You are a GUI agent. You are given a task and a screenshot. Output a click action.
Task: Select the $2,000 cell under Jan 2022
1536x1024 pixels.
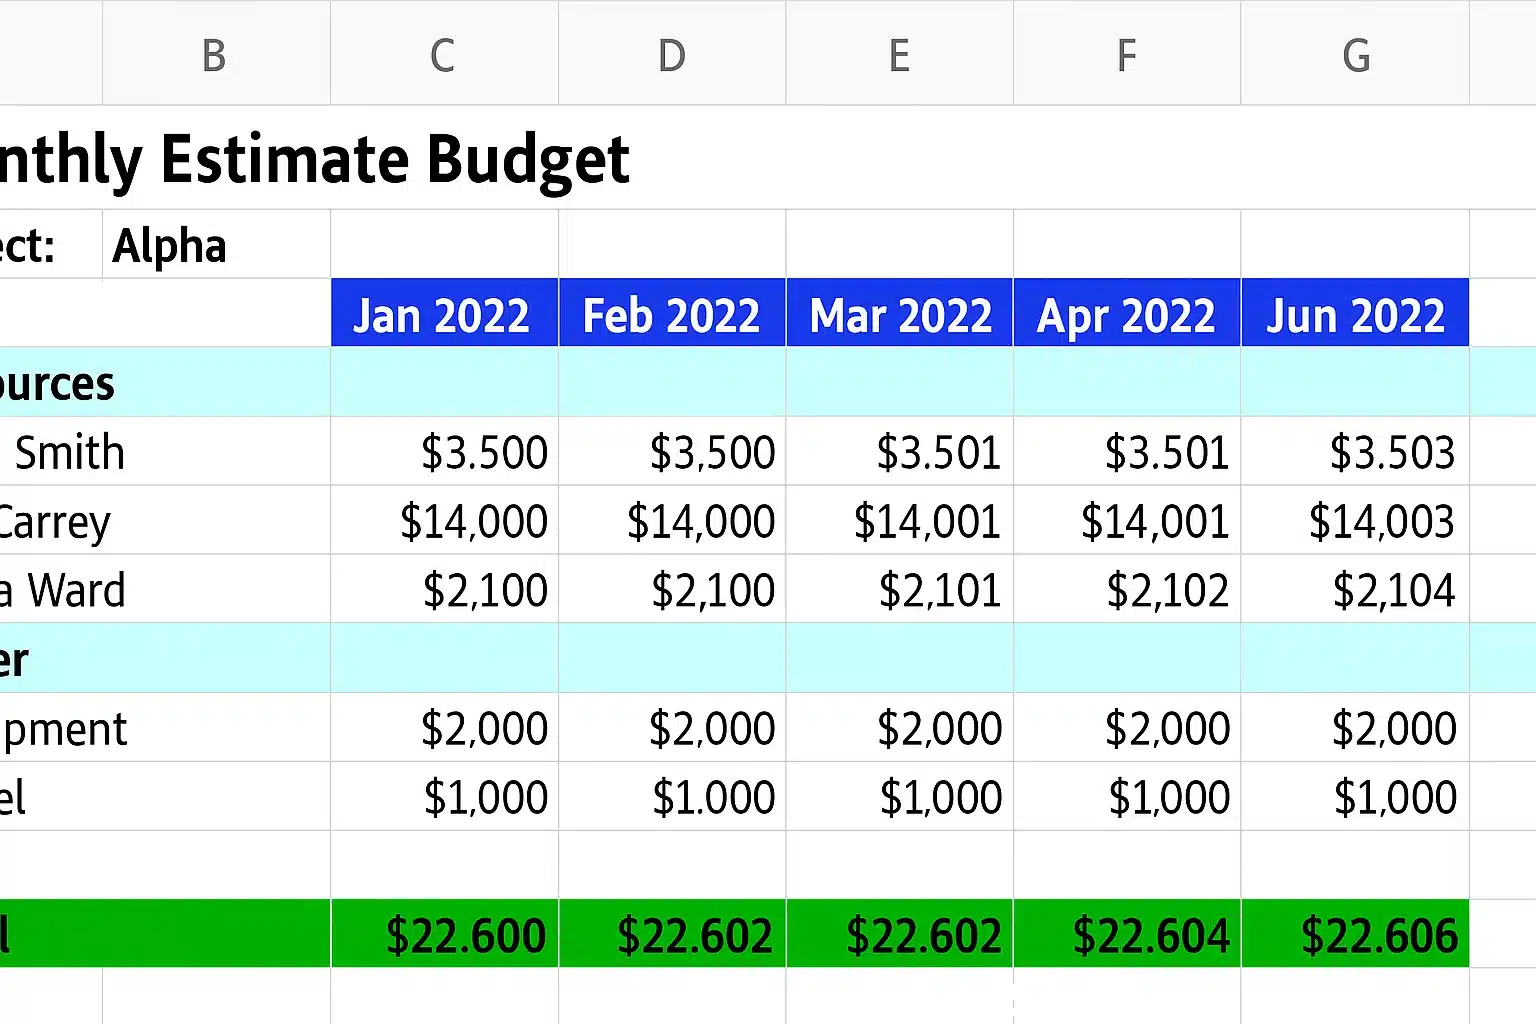(x=444, y=728)
